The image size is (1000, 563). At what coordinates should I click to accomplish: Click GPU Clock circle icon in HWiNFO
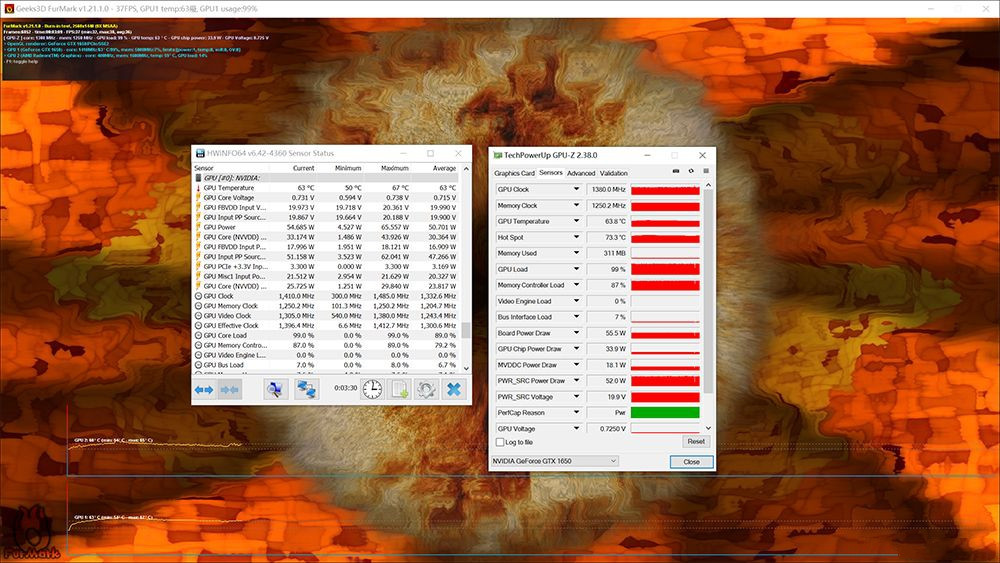[198, 296]
